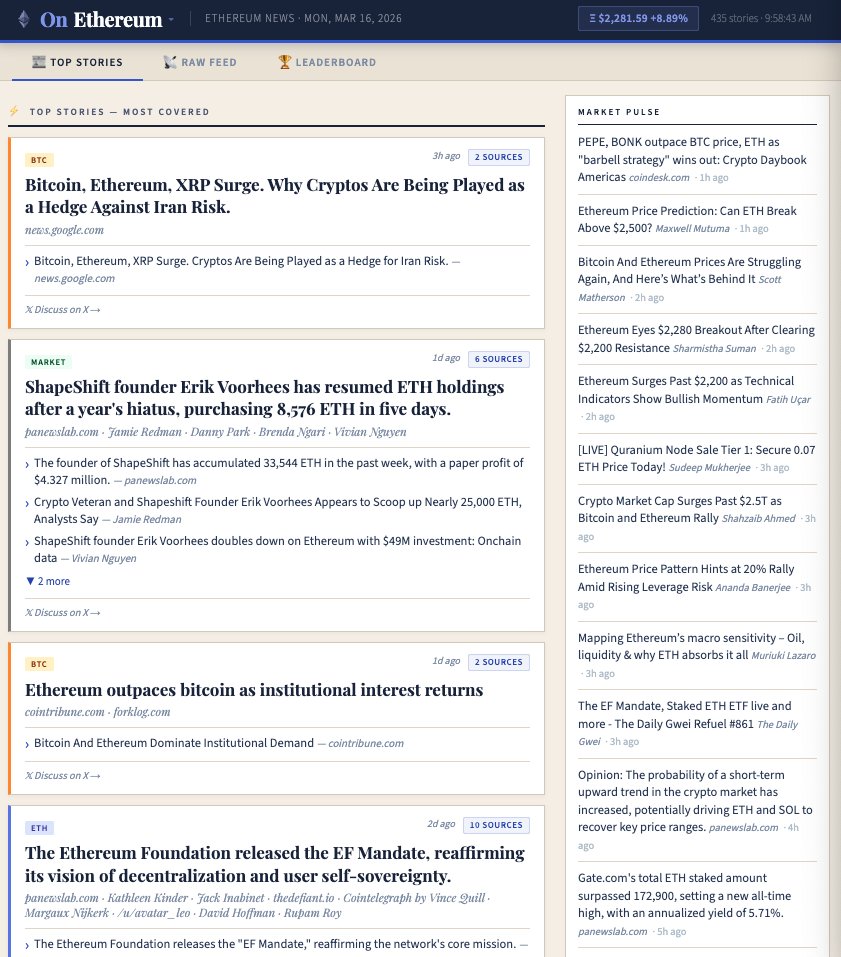Open 'doubles down on Ethereum with $49M' link
Viewport: 841px width, 957px height.
(278, 549)
